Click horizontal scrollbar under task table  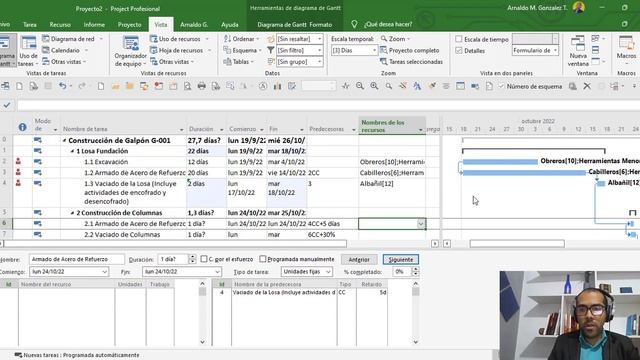[x=175, y=244]
